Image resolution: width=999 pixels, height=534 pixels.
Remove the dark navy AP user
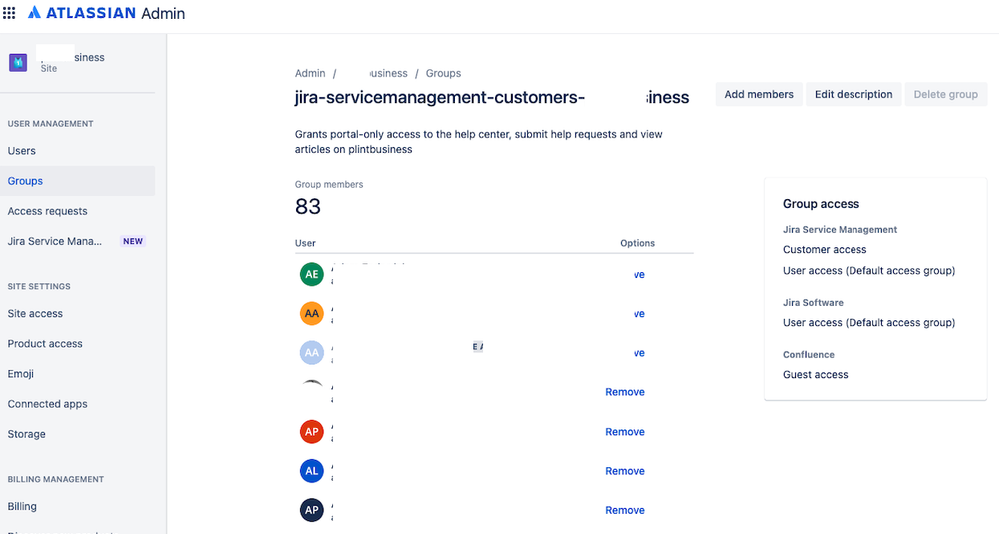(x=625, y=510)
